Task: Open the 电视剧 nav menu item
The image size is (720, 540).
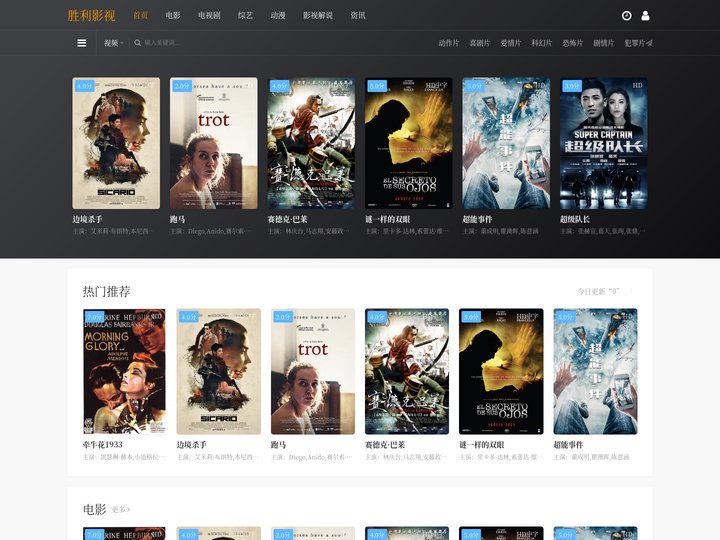Action: pos(209,15)
